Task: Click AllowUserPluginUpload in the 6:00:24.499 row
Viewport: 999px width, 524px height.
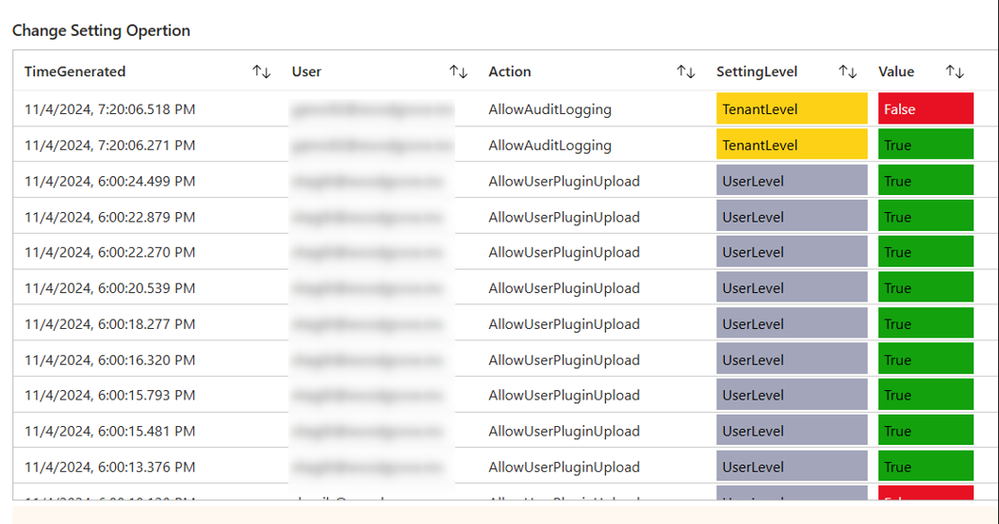Action: [564, 182]
